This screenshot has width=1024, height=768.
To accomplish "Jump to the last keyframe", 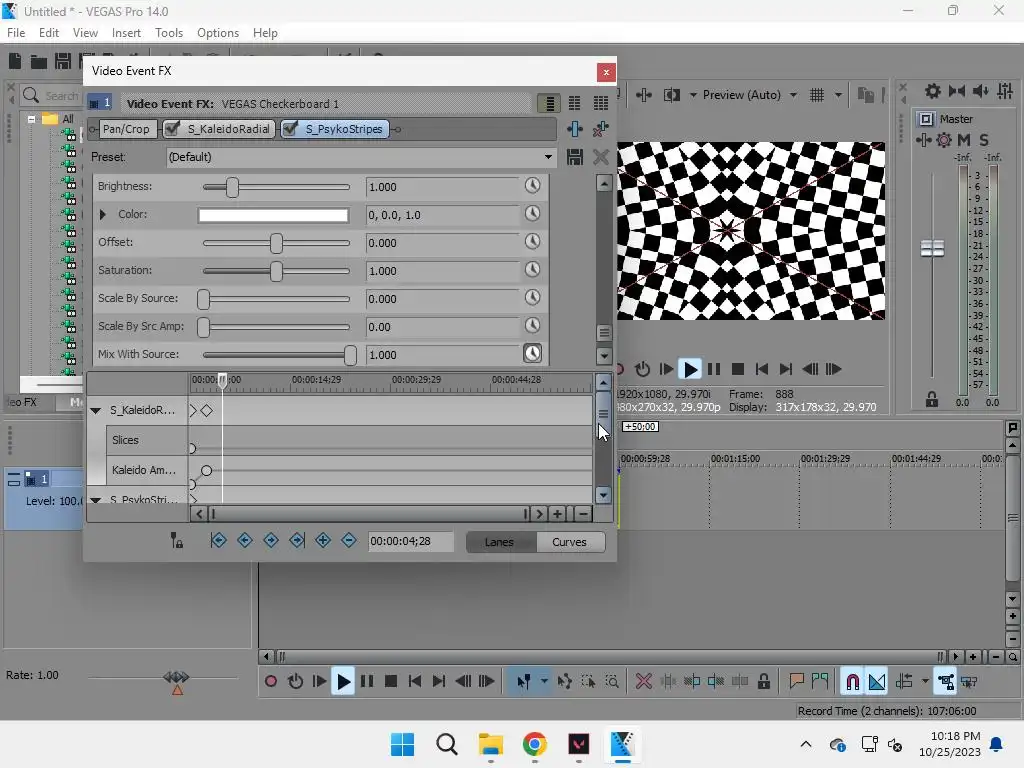I will coord(296,540).
